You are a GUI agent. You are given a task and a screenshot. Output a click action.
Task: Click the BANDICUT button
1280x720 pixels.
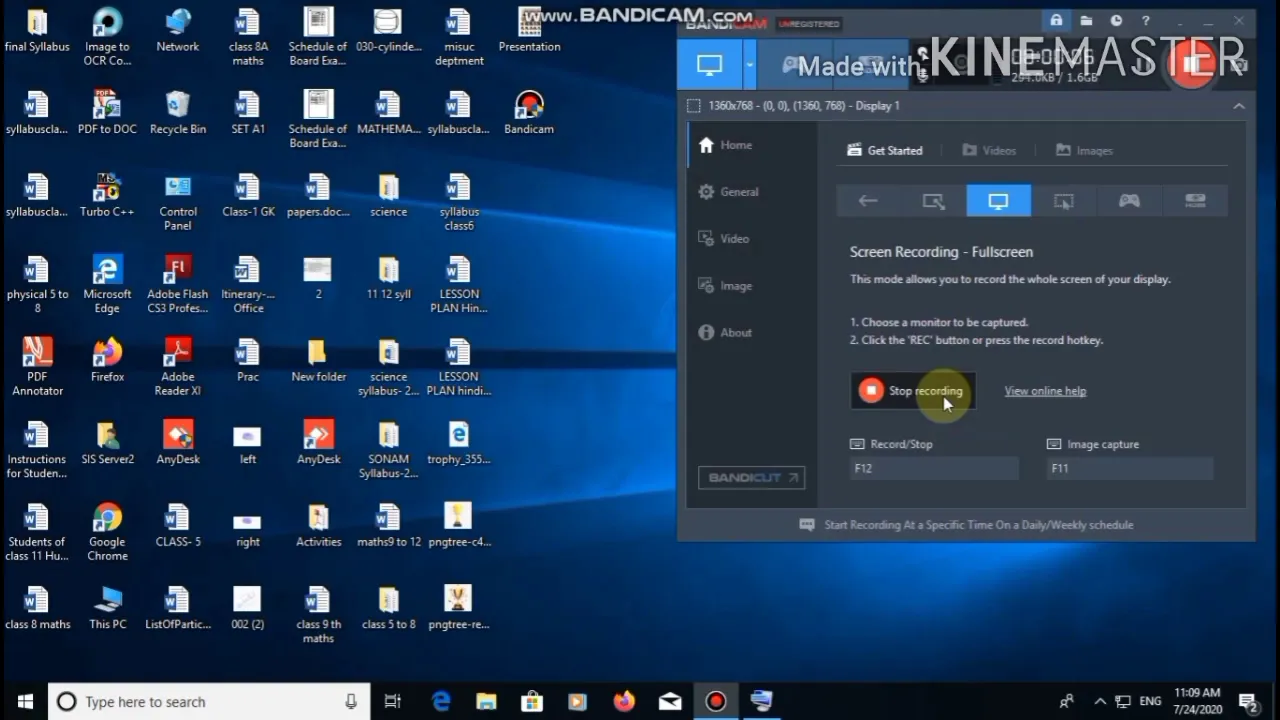[751, 478]
